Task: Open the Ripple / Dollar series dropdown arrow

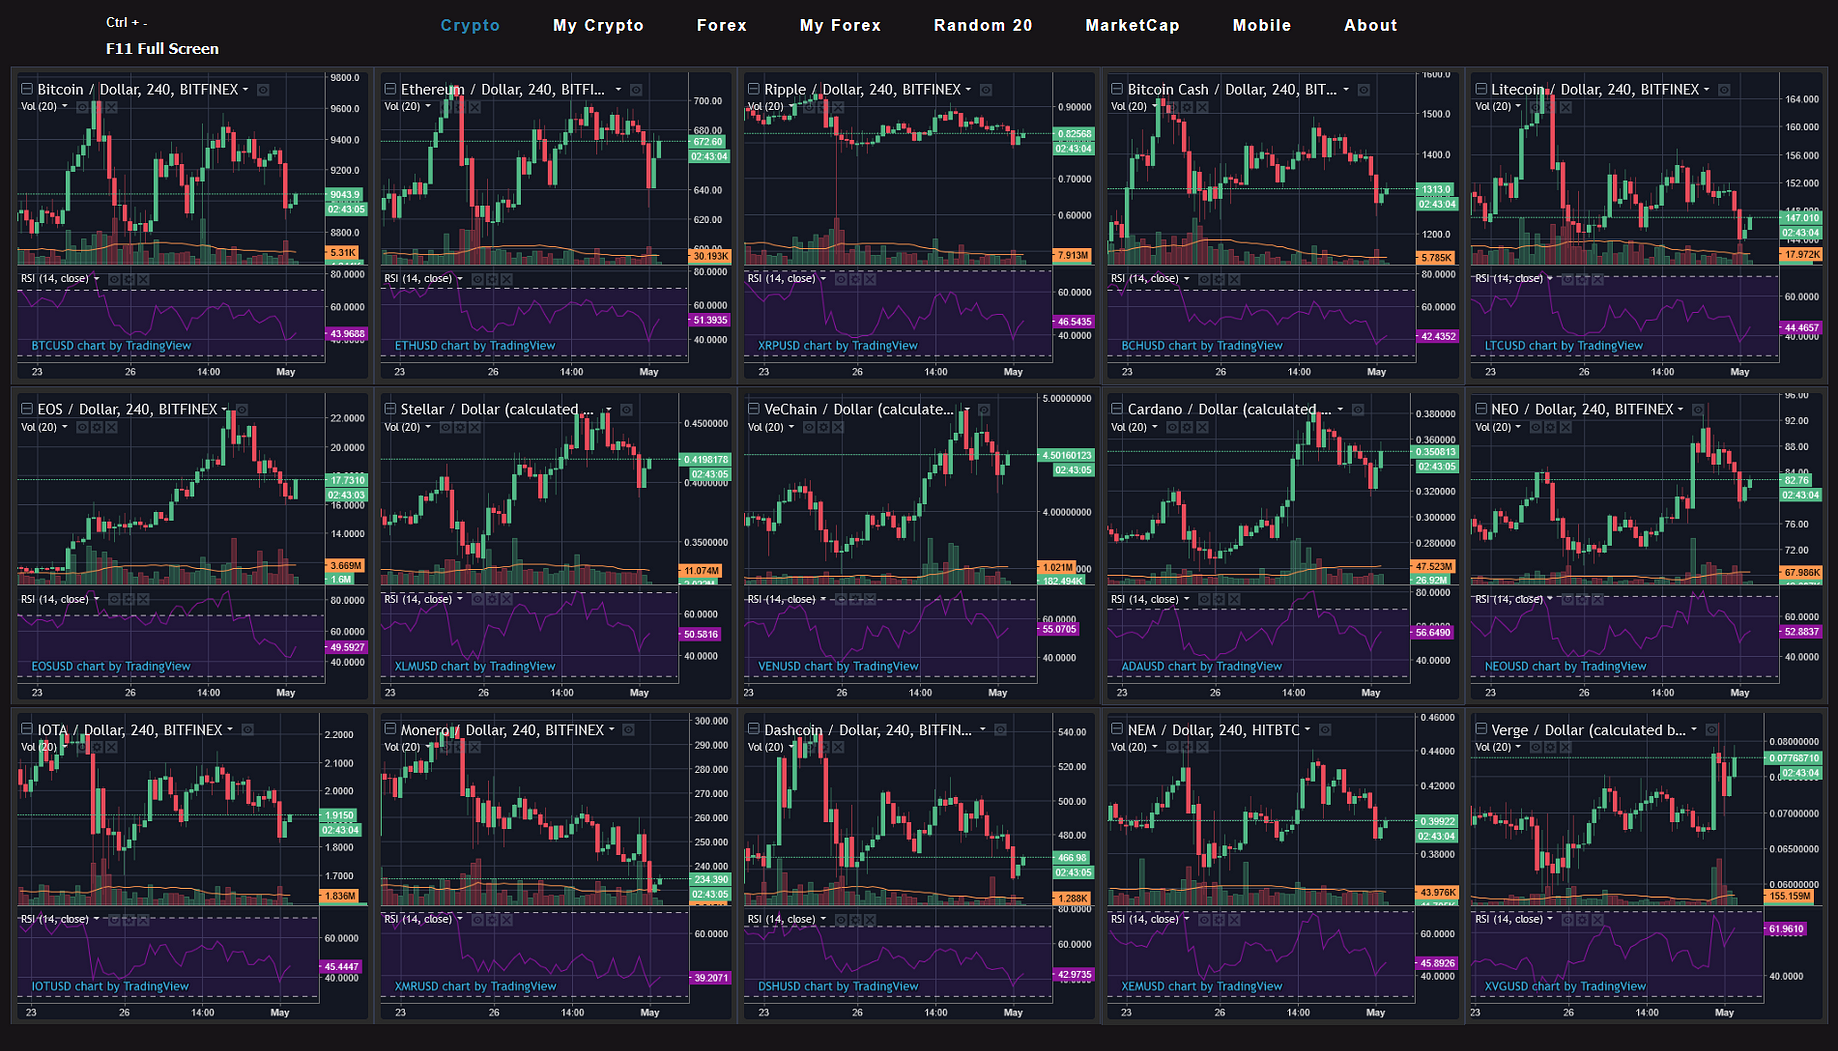Action: pos(969,89)
